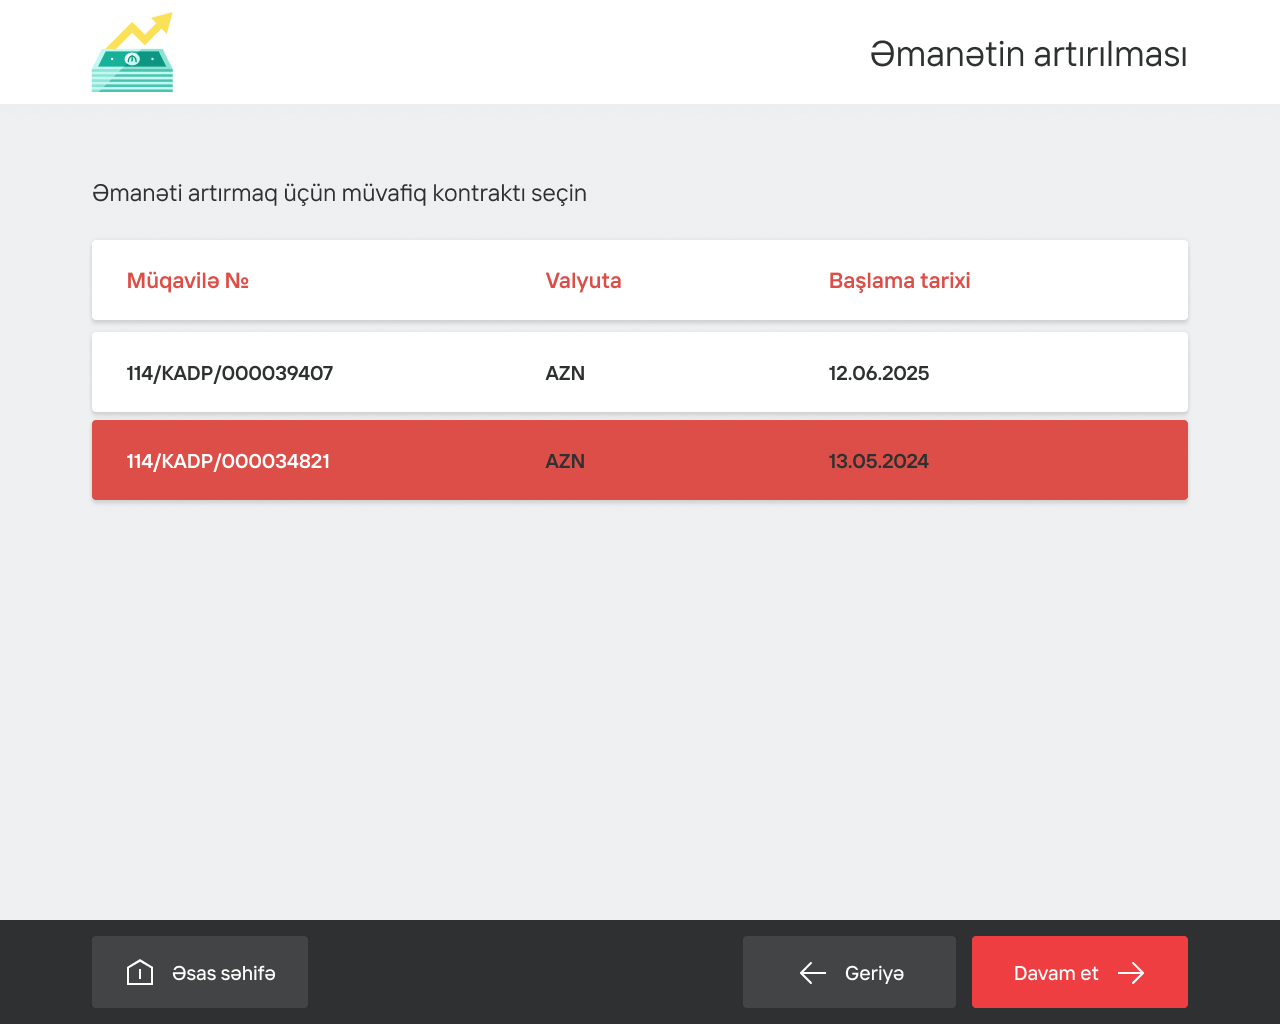Click the date 12.06.2025
The width and height of the screenshot is (1280, 1024).
pos(879,373)
